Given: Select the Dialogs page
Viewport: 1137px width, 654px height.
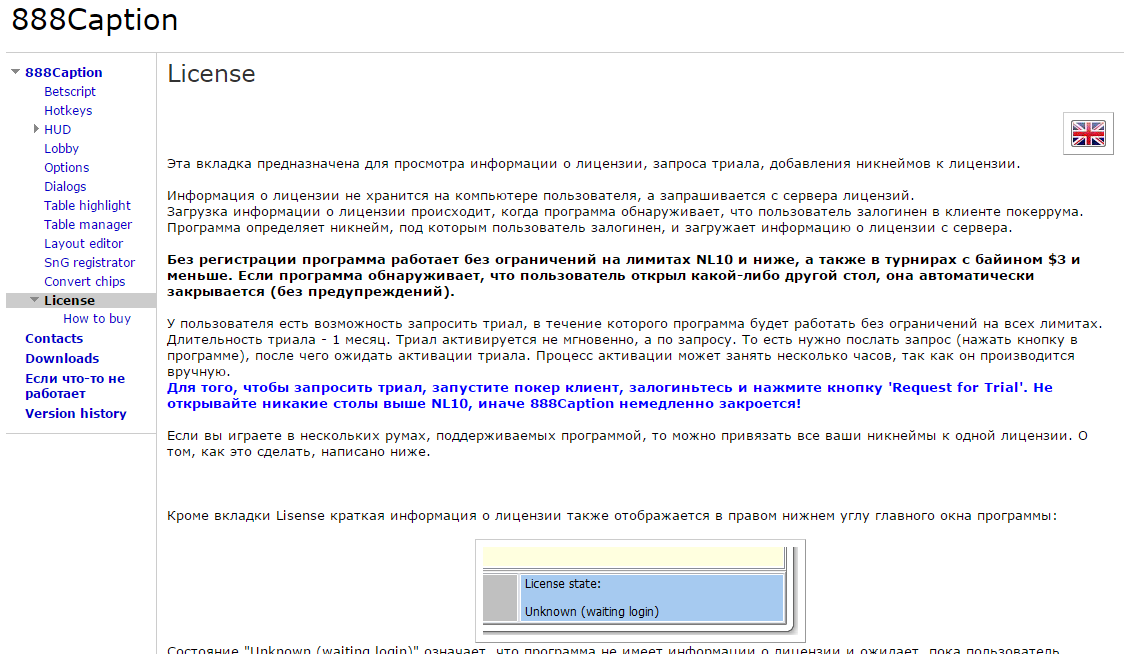Looking at the screenshot, I should tap(65, 186).
